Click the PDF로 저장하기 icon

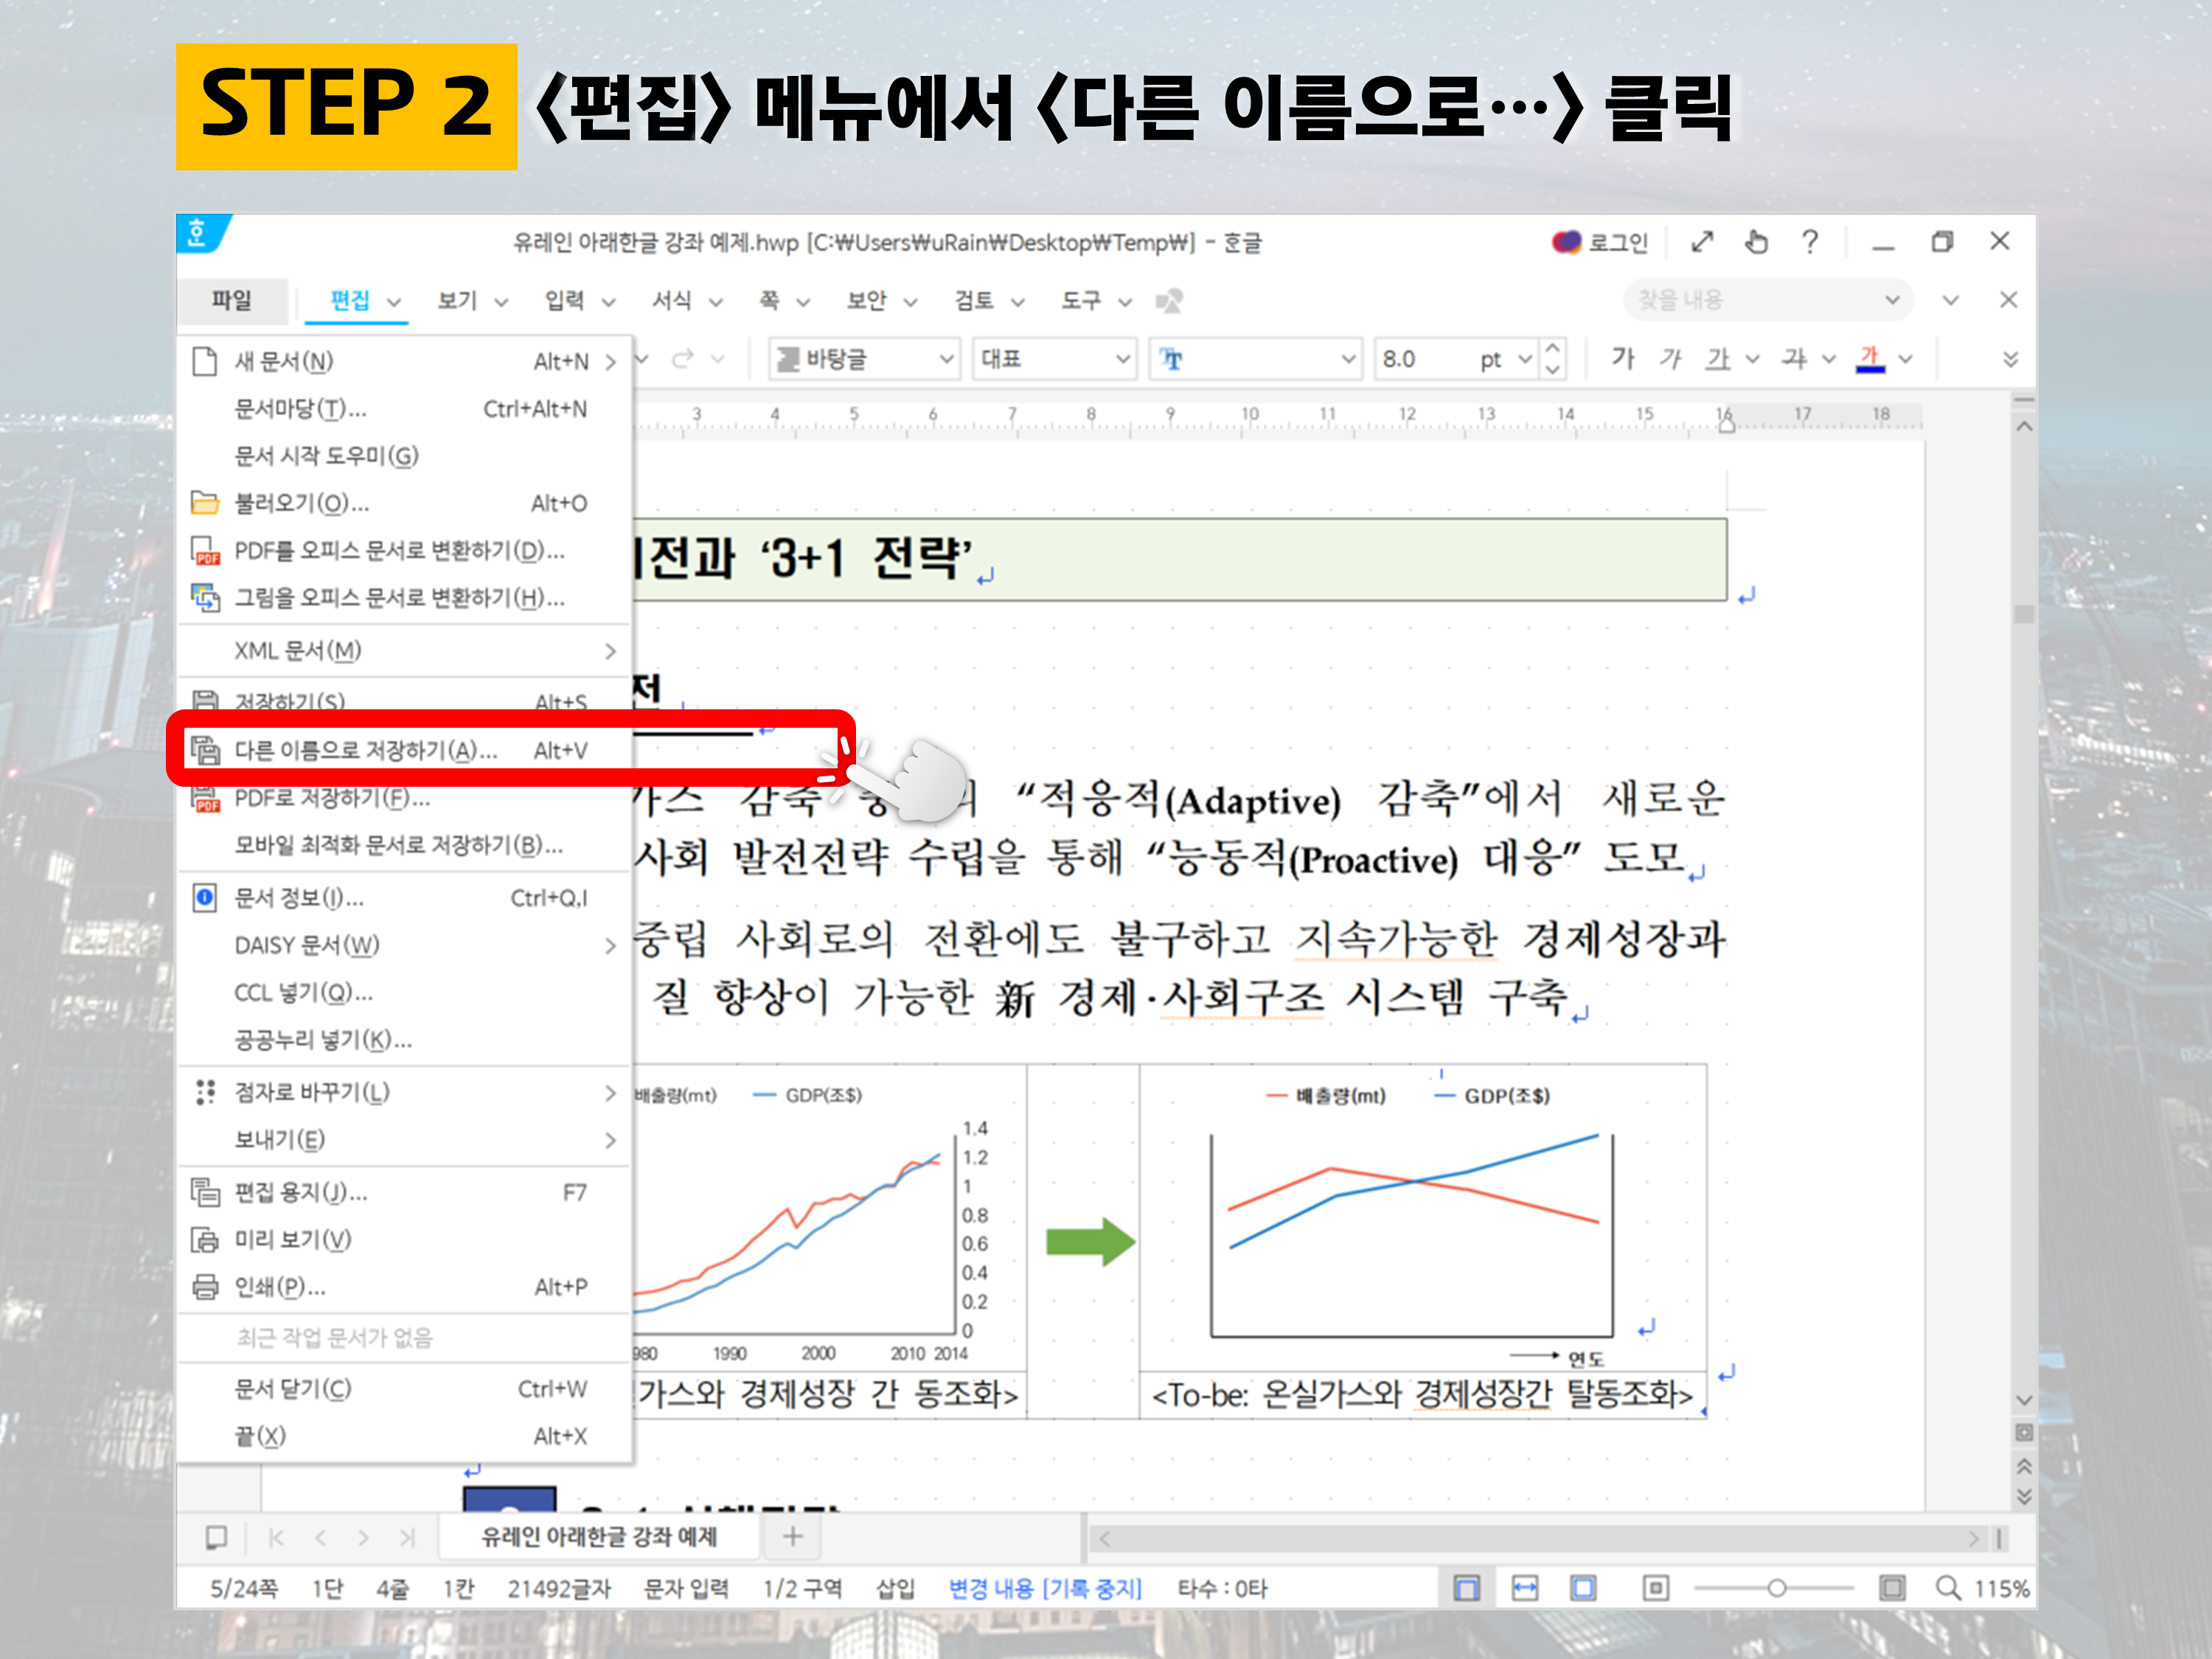tap(206, 799)
